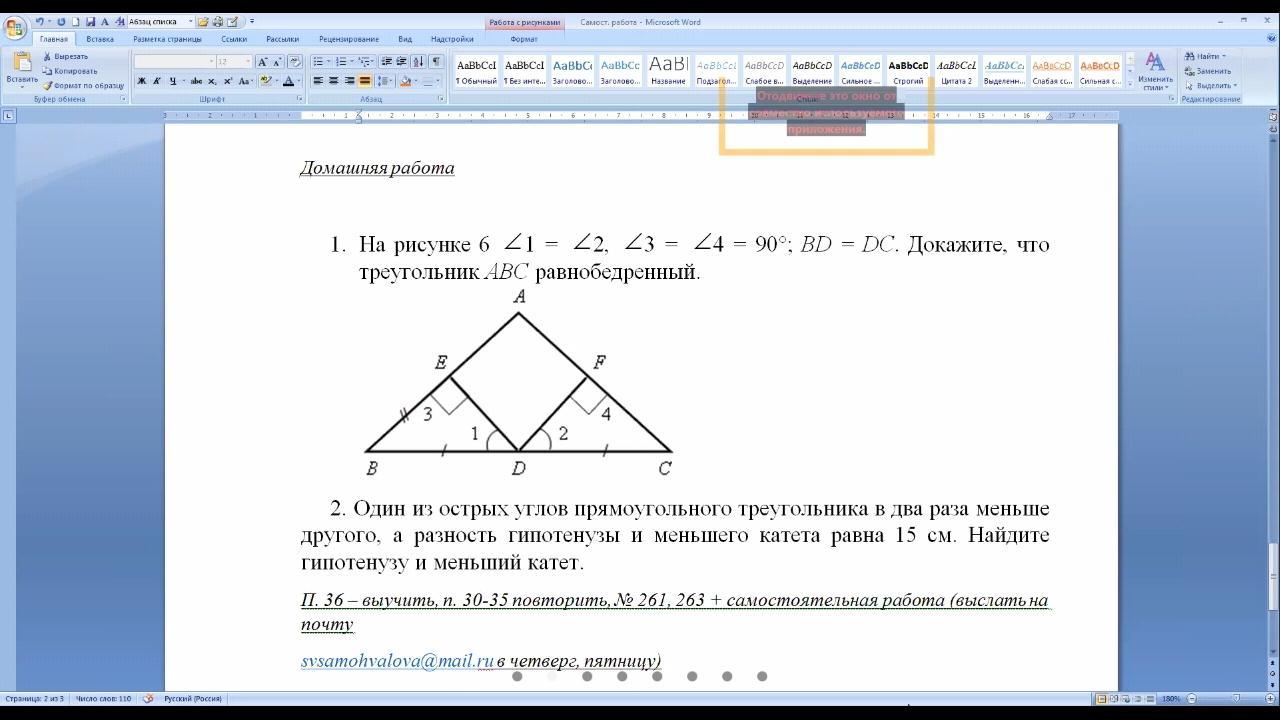
Task: Click the spelling check status icon
Action: click(148, 698)
